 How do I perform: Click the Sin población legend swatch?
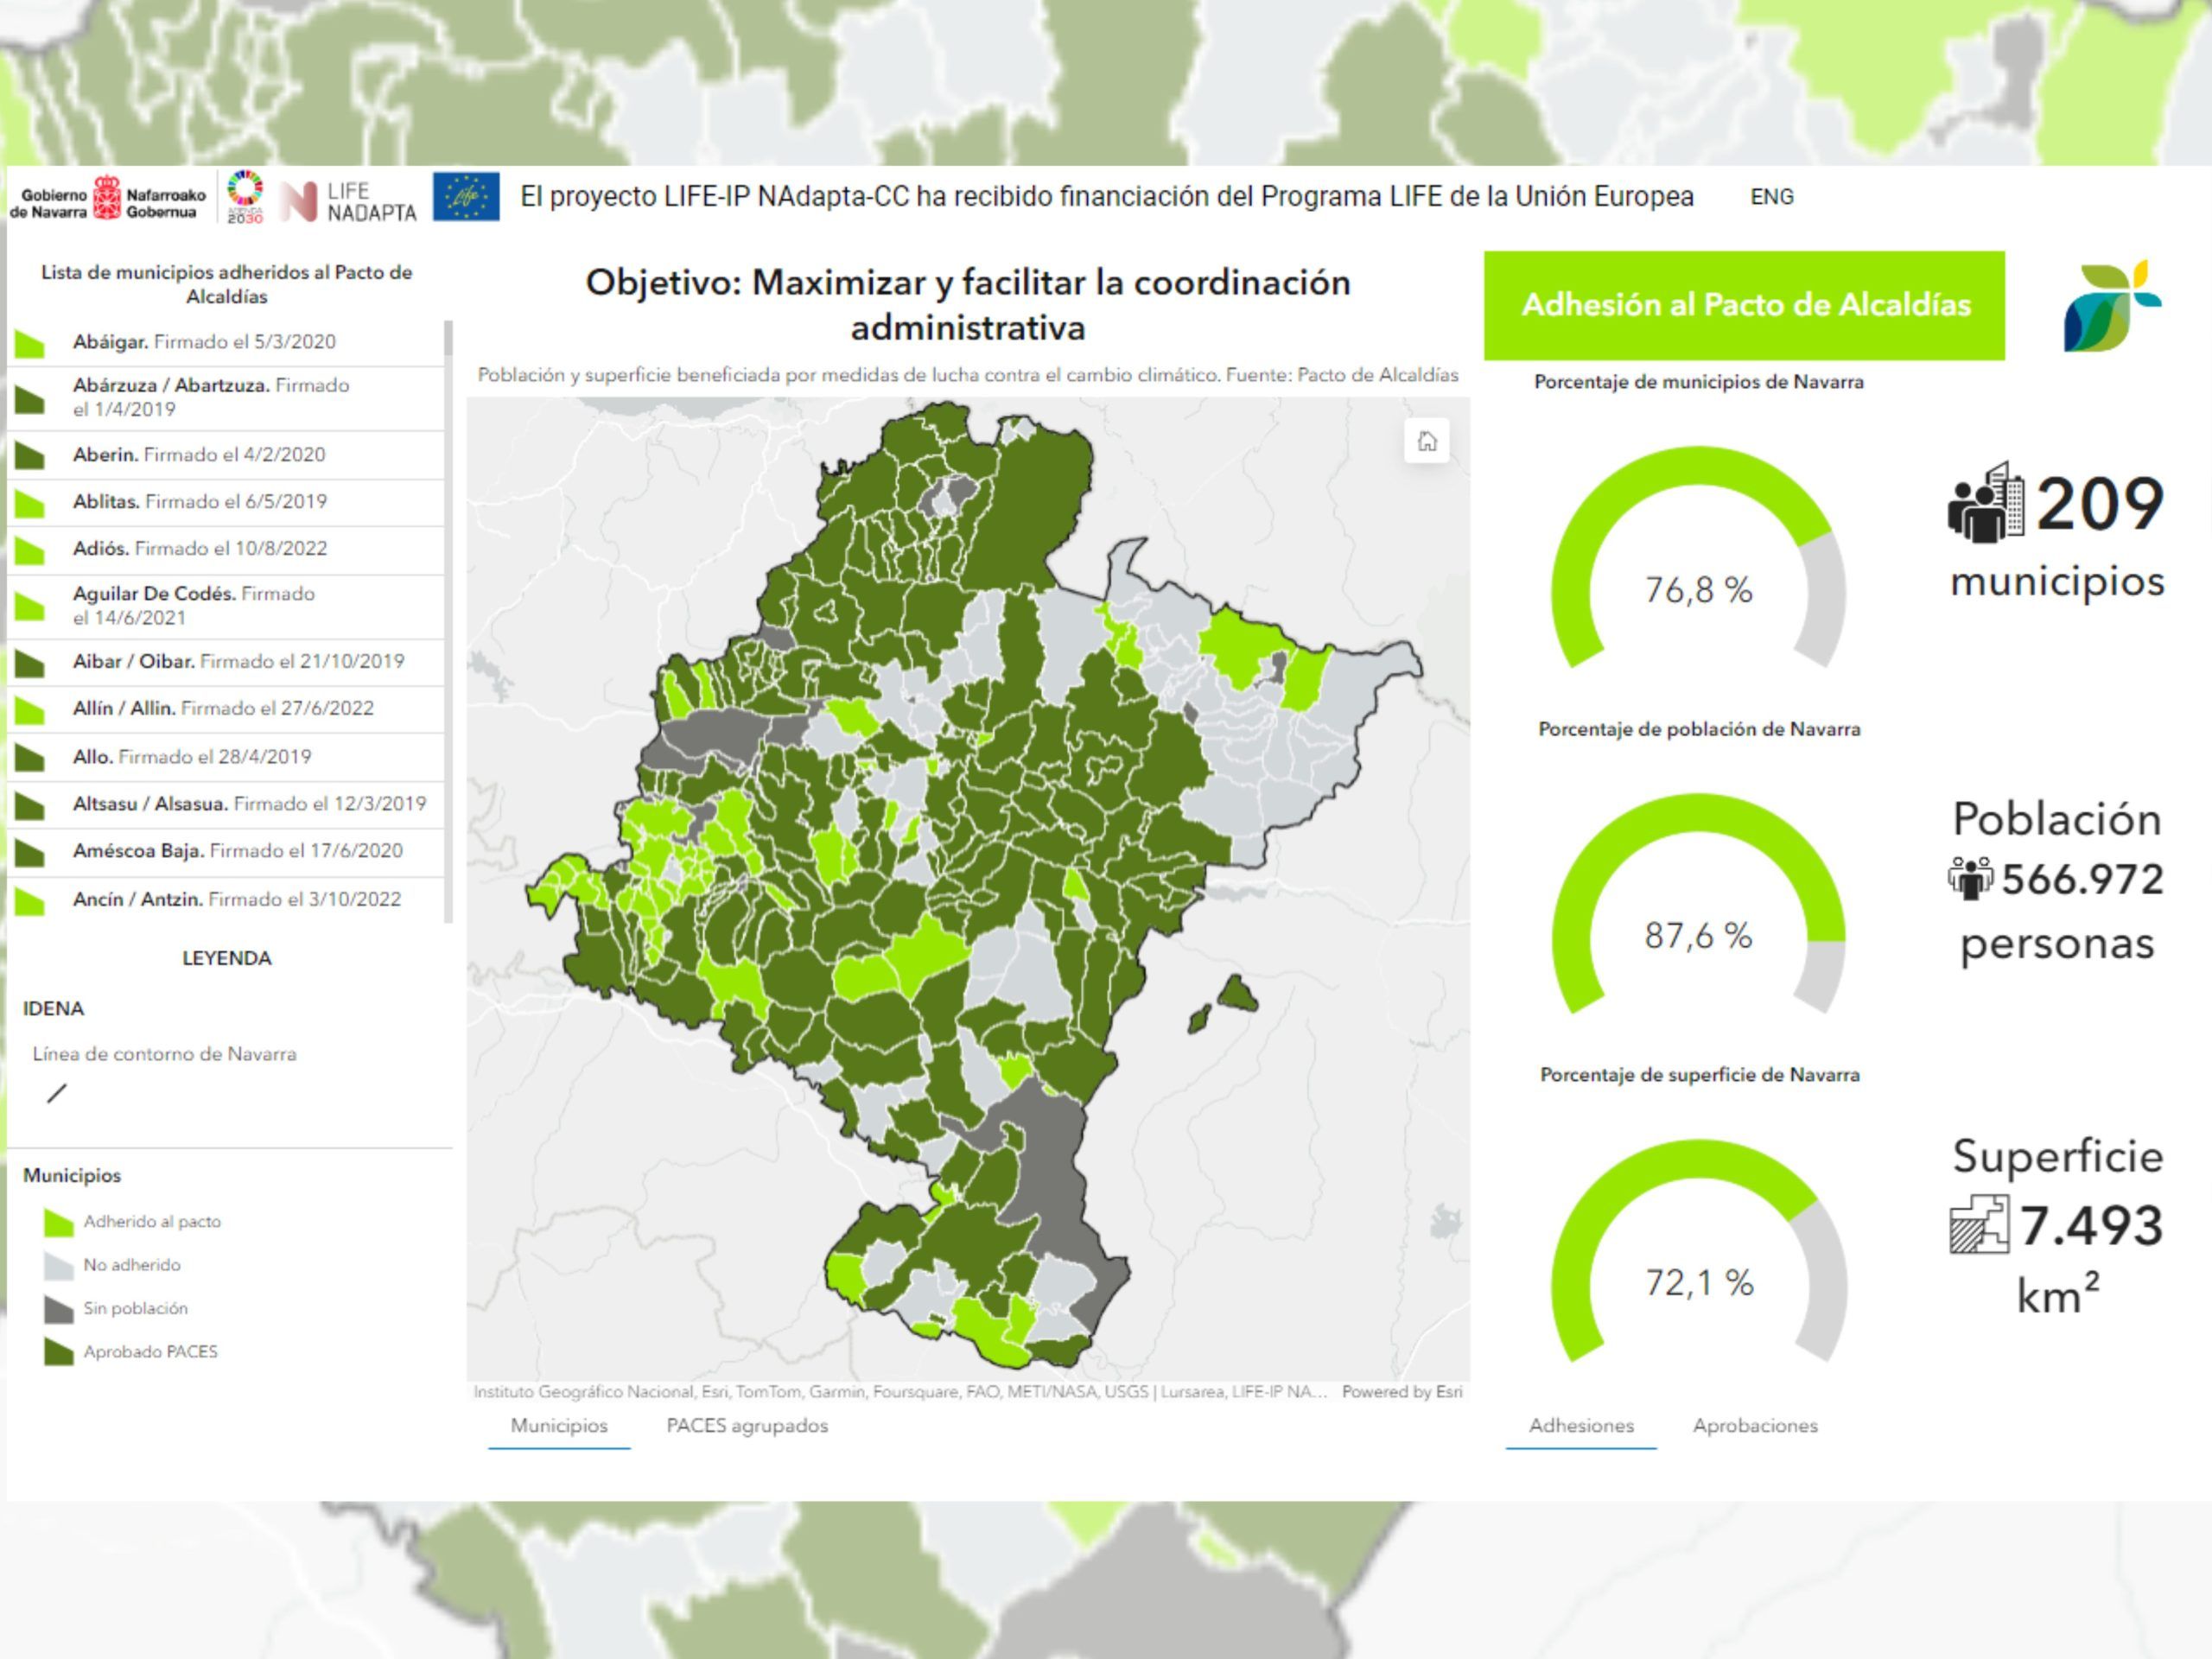59,1309
